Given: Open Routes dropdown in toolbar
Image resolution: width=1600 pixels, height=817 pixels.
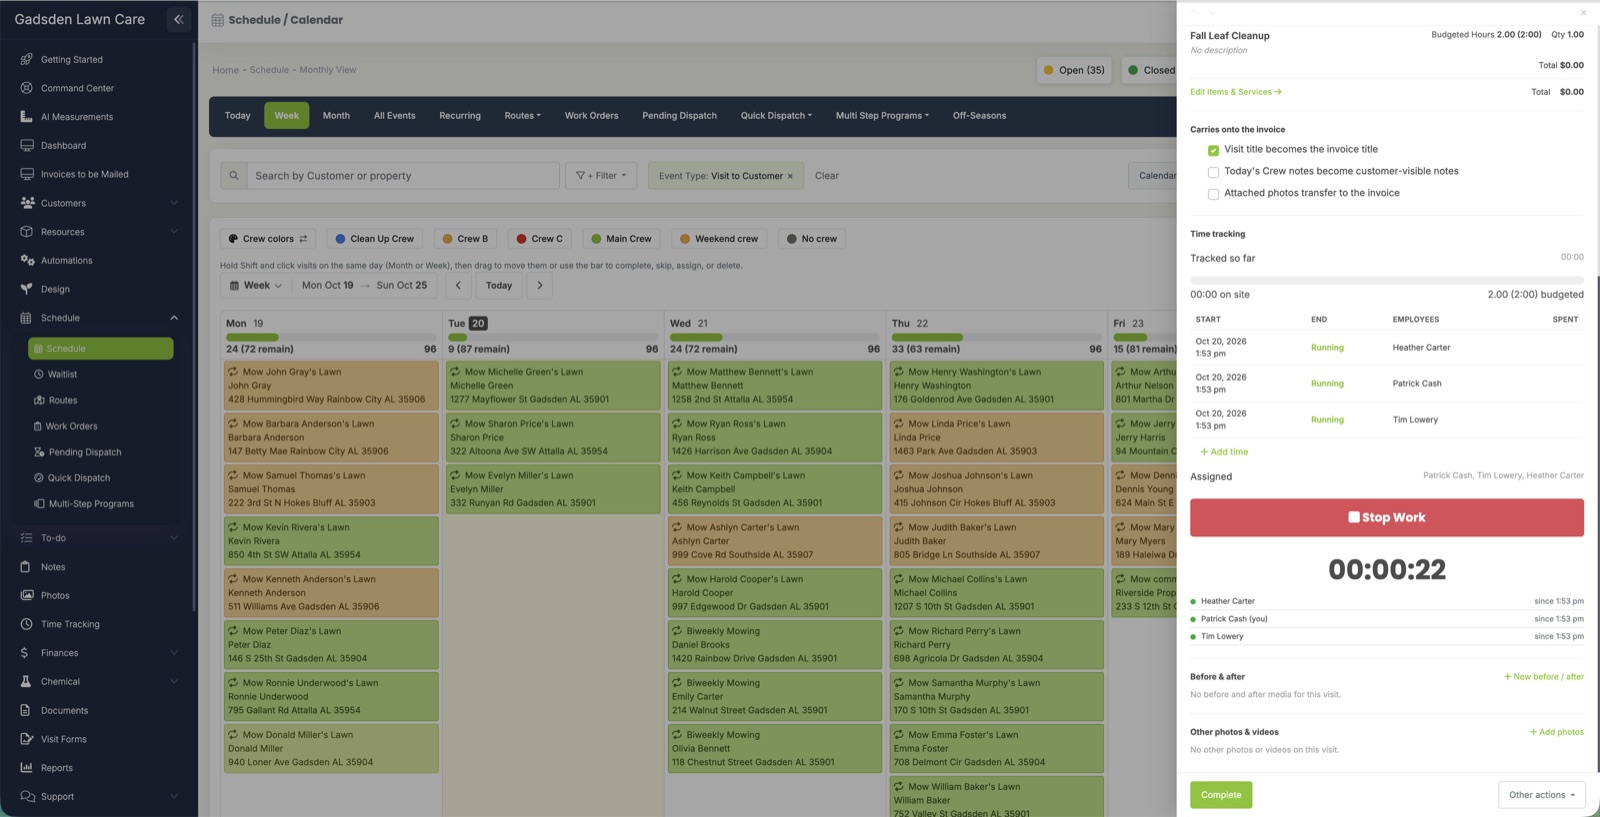Looking at the screenshot, I should [x=522, y=116].
